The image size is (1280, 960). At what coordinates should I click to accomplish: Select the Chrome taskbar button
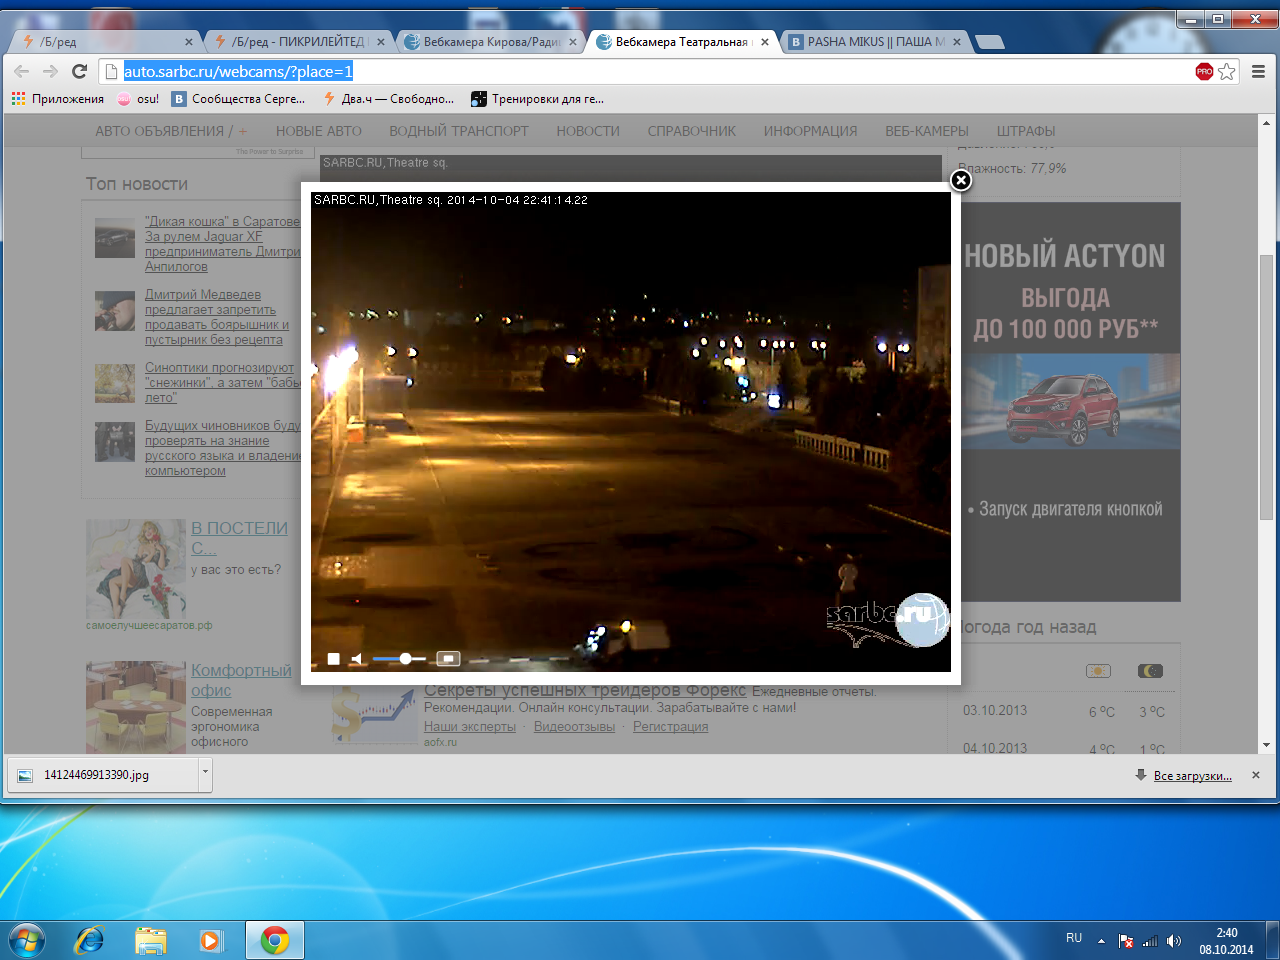(275, 940)
